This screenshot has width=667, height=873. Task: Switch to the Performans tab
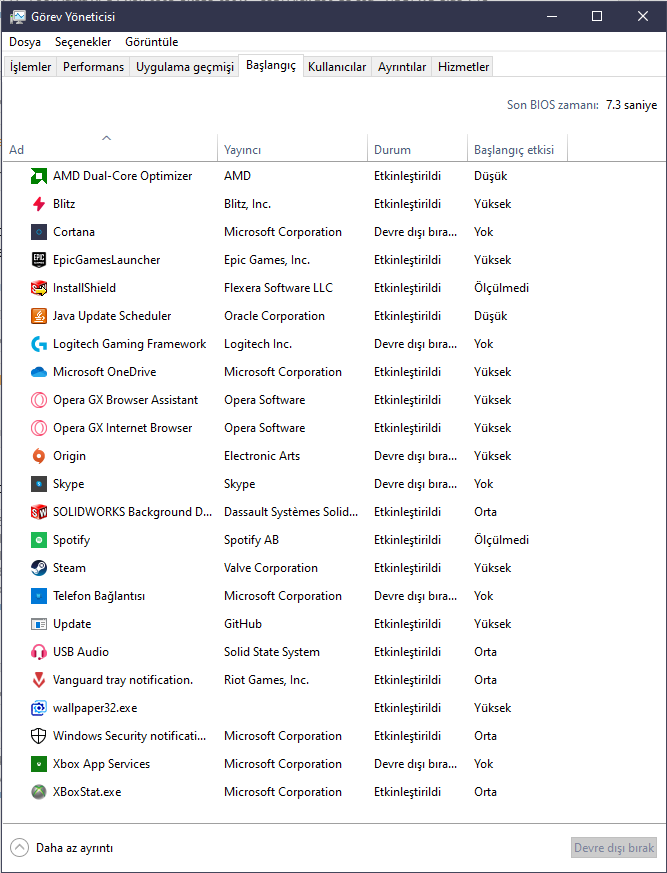tap(94, 67)
